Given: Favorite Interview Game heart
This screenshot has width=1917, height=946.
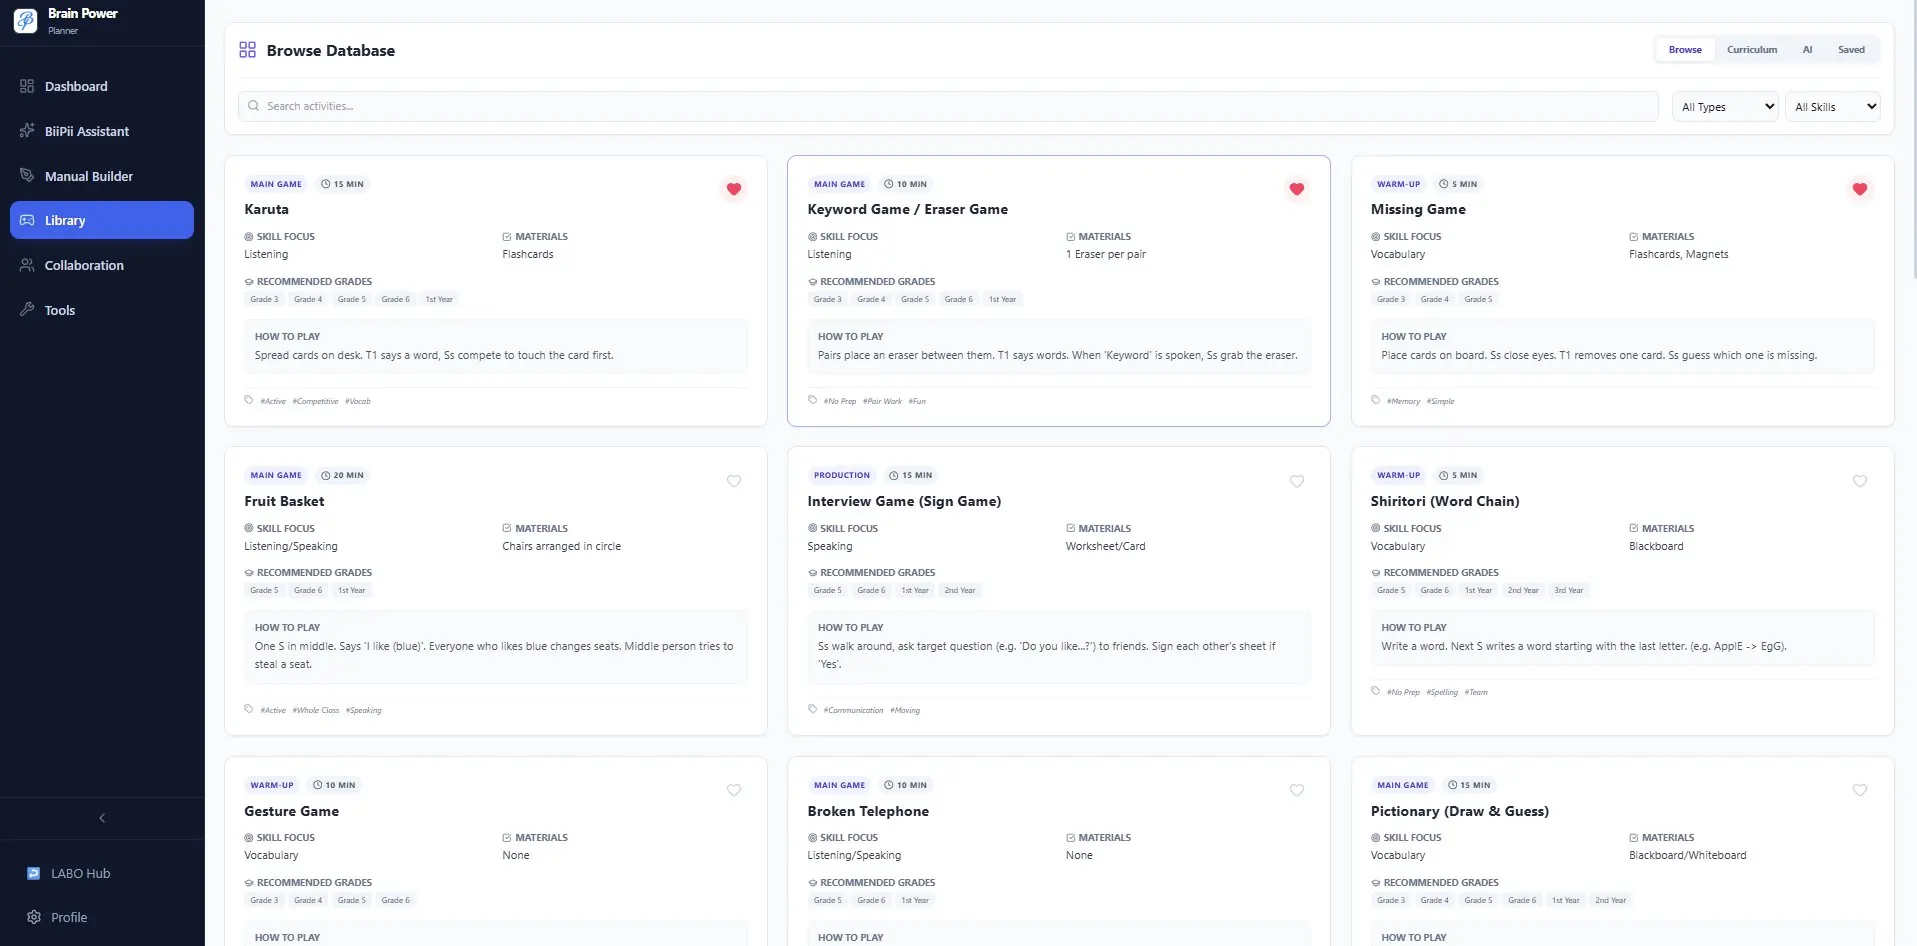Looking at the screenshot, I should [1297, 481].
